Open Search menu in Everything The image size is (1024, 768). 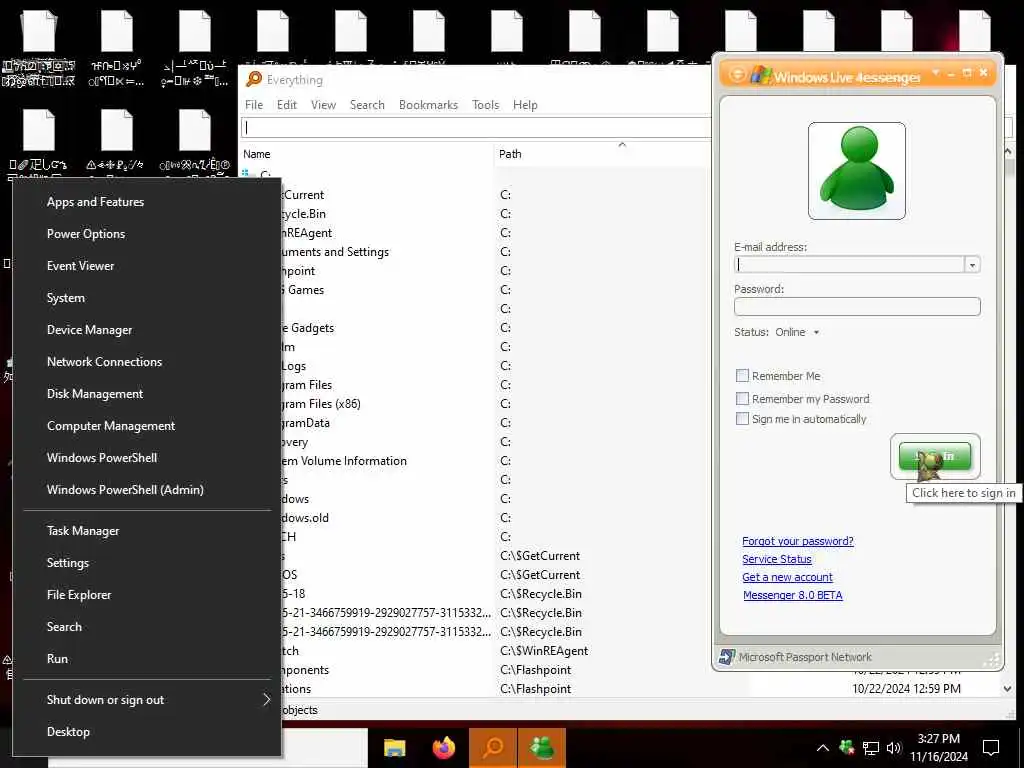click(367, 104)
